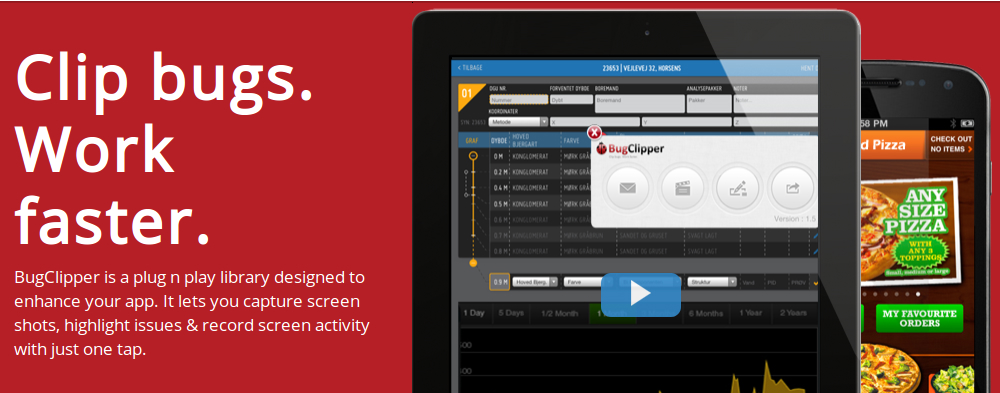Close the BugClipper popup with red X
The height and width of the screenshot is (393, 1000).
point(594,133)
